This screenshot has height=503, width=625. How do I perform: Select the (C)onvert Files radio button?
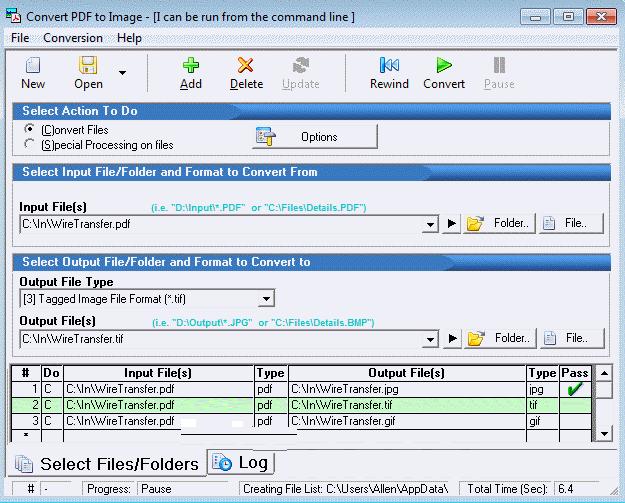click(29, 129)
